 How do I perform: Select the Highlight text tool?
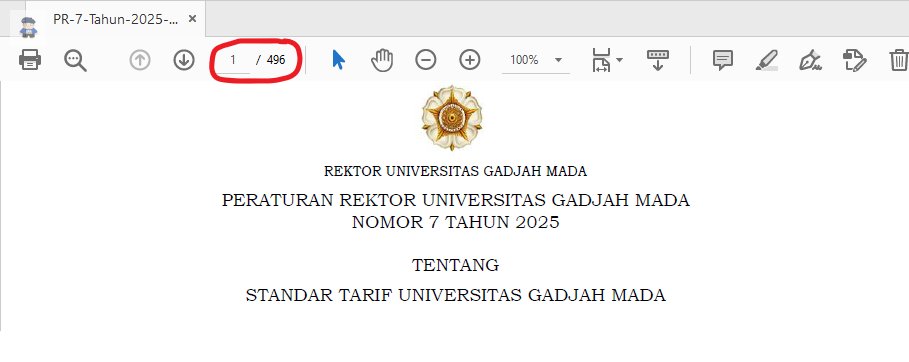click(x=767, y=60)
